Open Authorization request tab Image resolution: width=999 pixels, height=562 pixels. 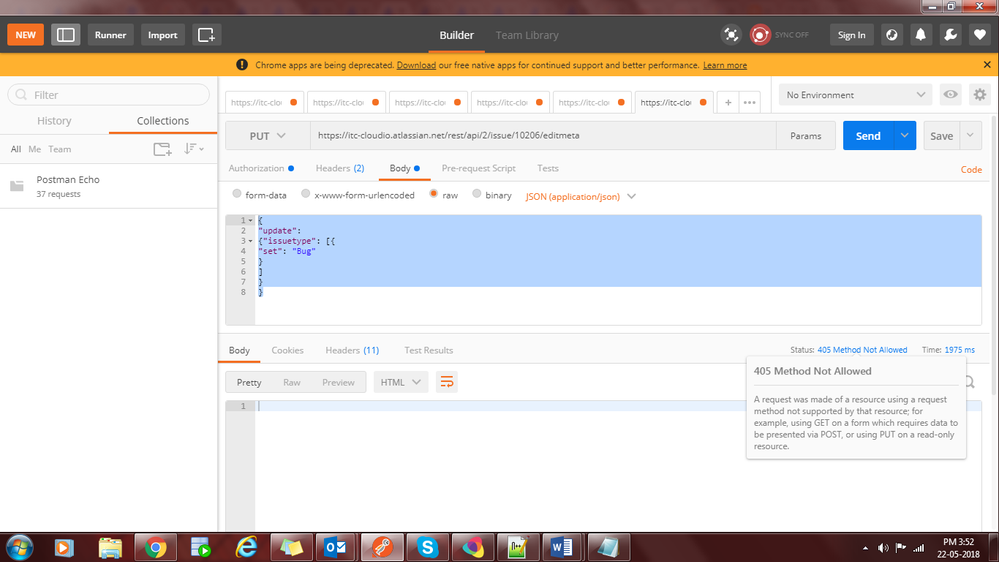[x=261, y=168]
